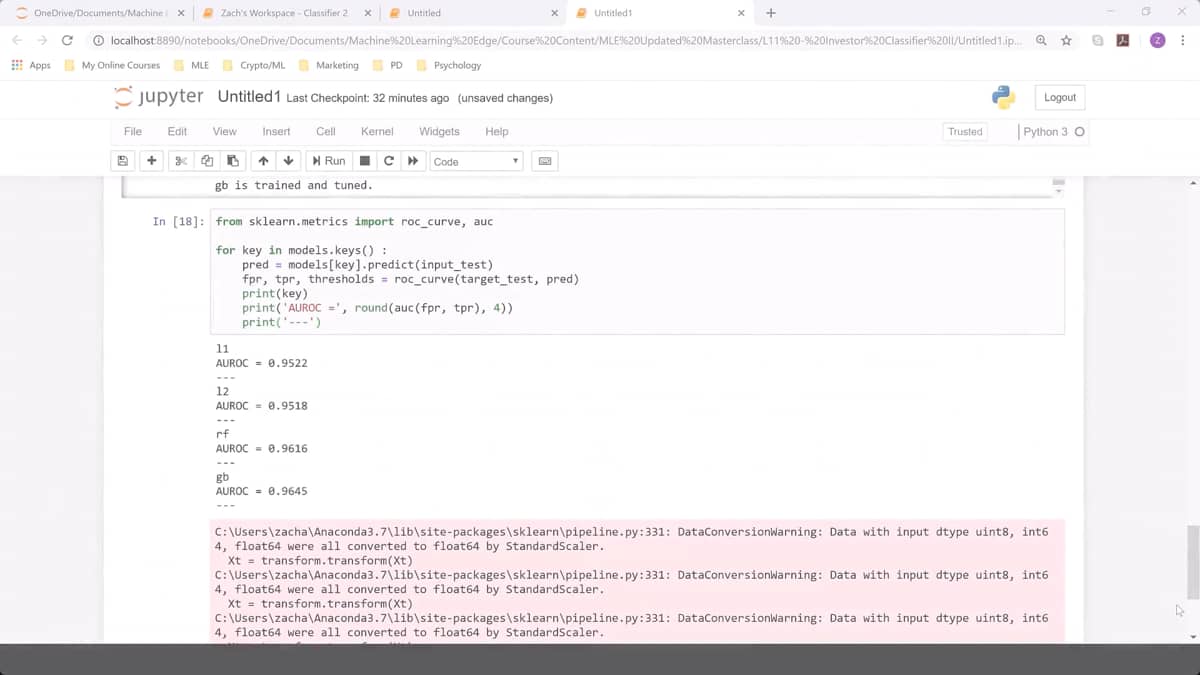
Task: Go back in browser history
Action: 17,40
